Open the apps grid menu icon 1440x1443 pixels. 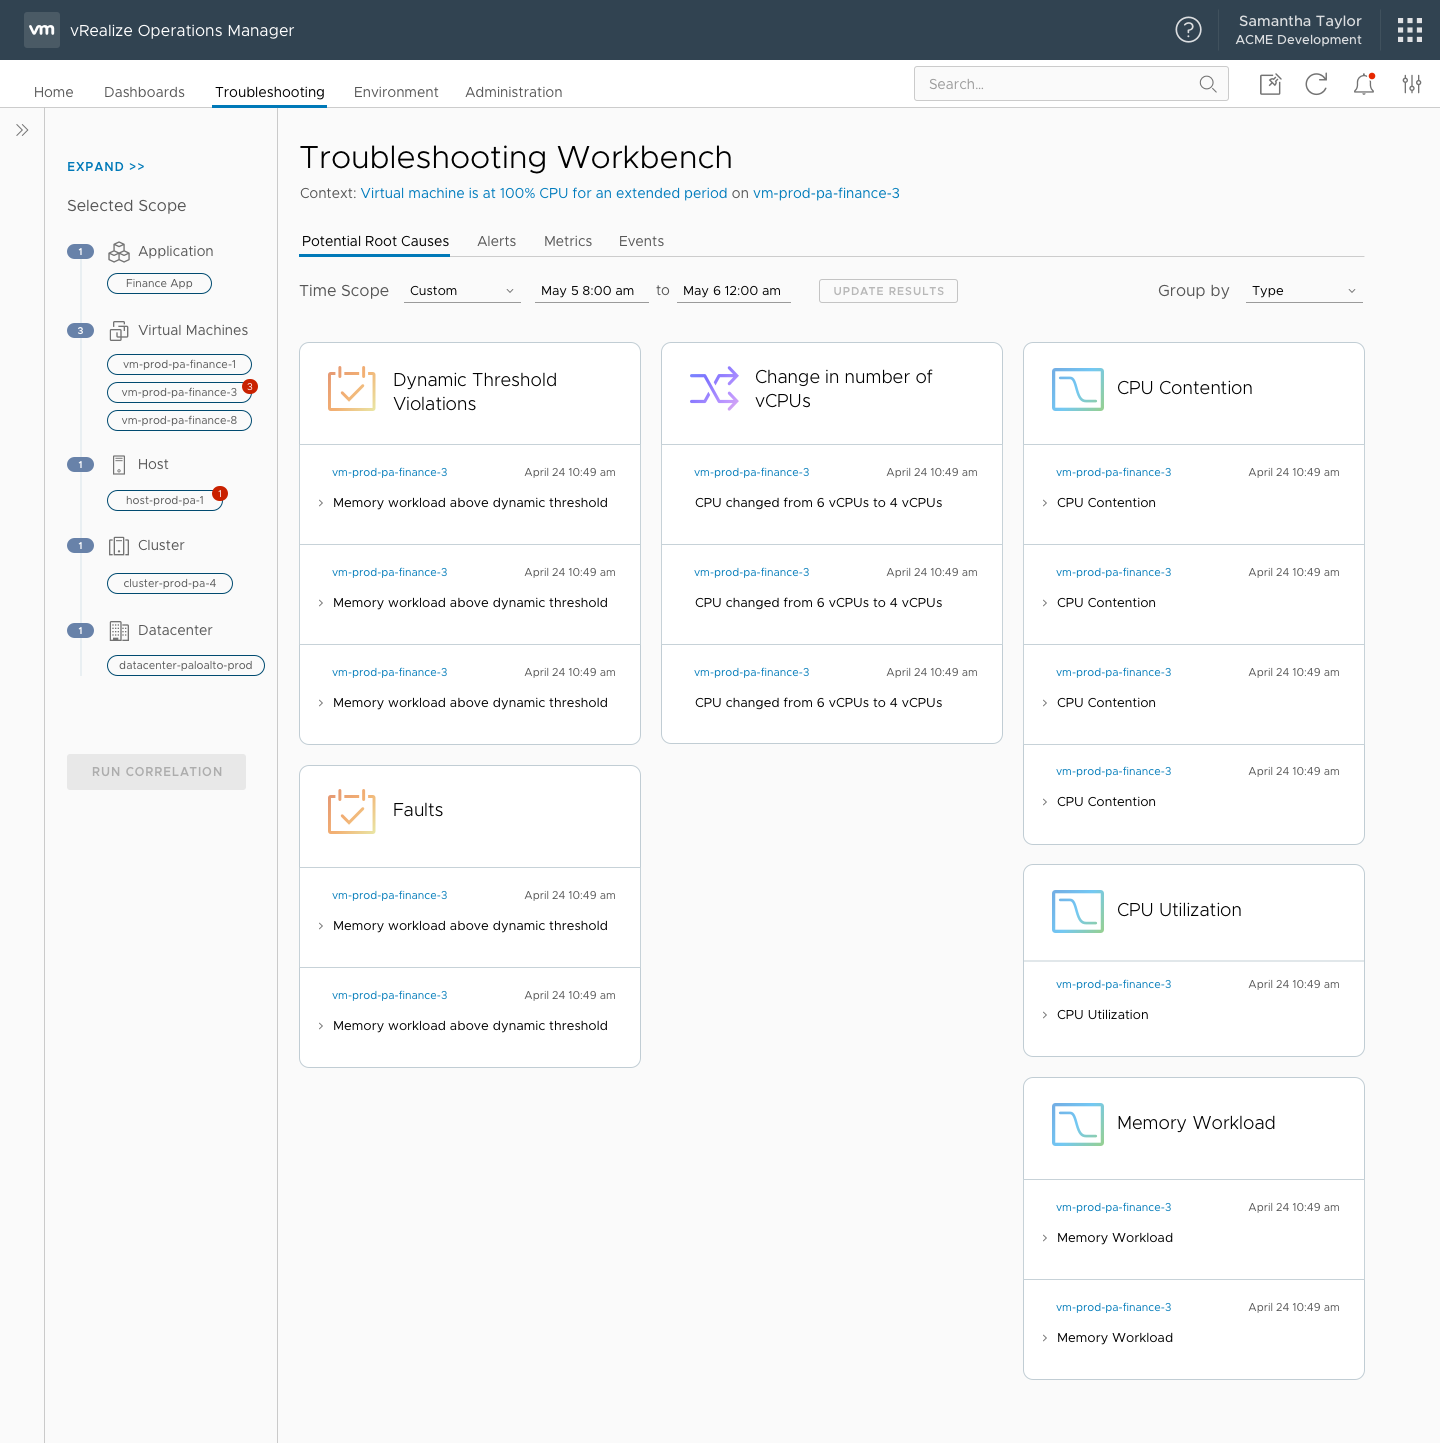tap(1410, 30)
